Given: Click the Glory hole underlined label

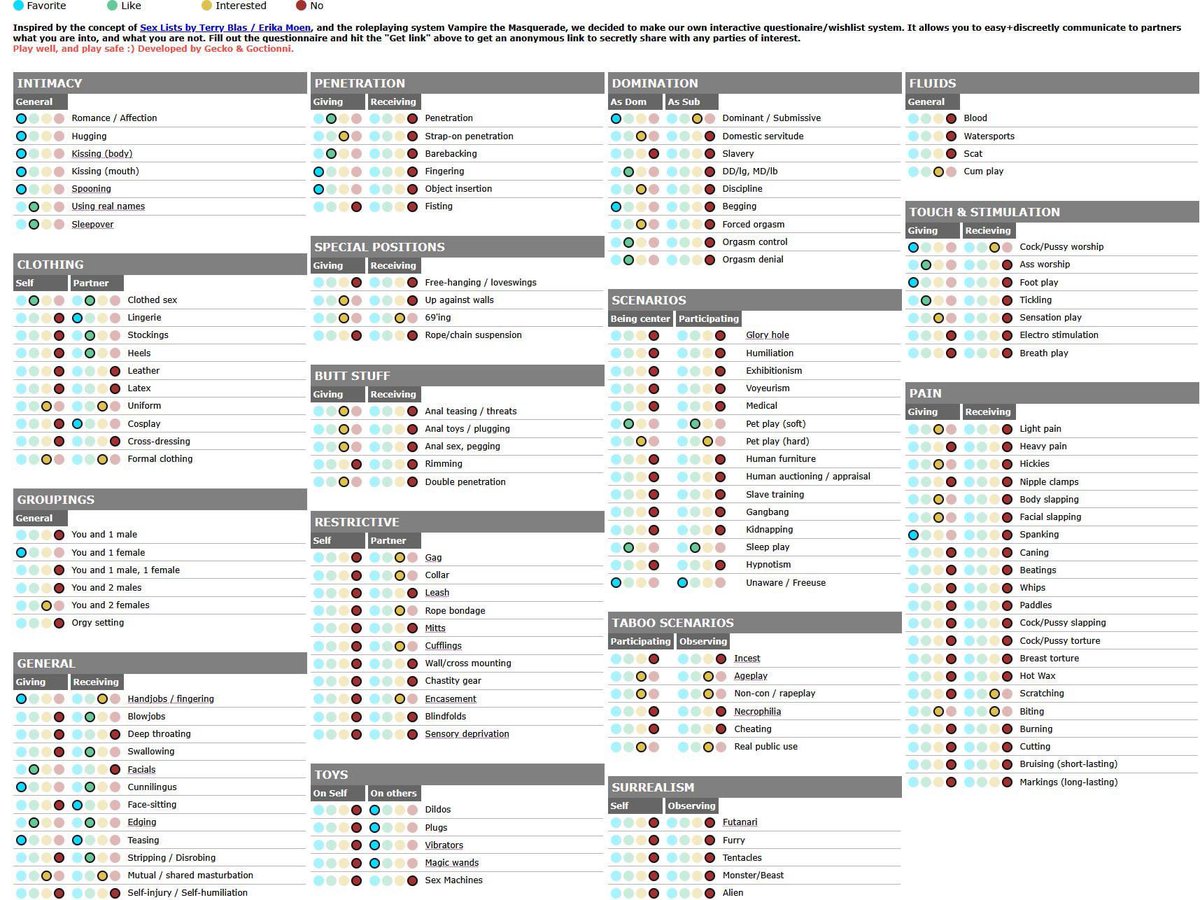Looking at the screenshot, I should click(767, 335).
